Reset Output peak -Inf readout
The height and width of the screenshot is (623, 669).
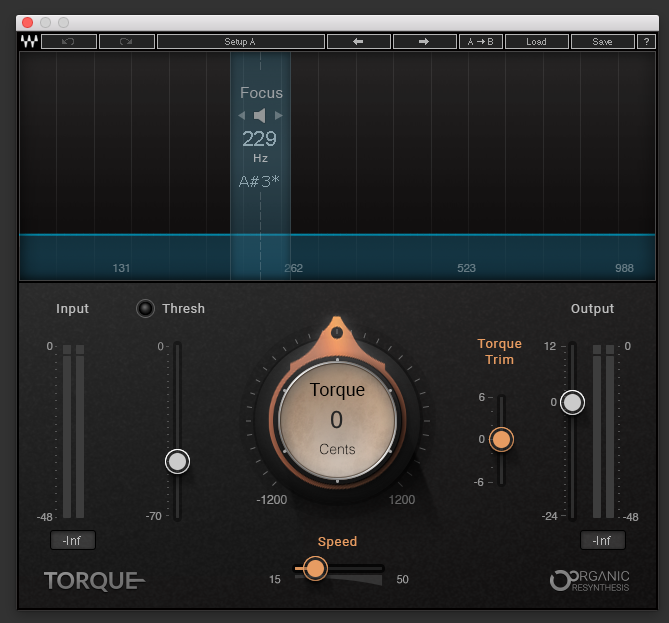[x=602, y=541]
